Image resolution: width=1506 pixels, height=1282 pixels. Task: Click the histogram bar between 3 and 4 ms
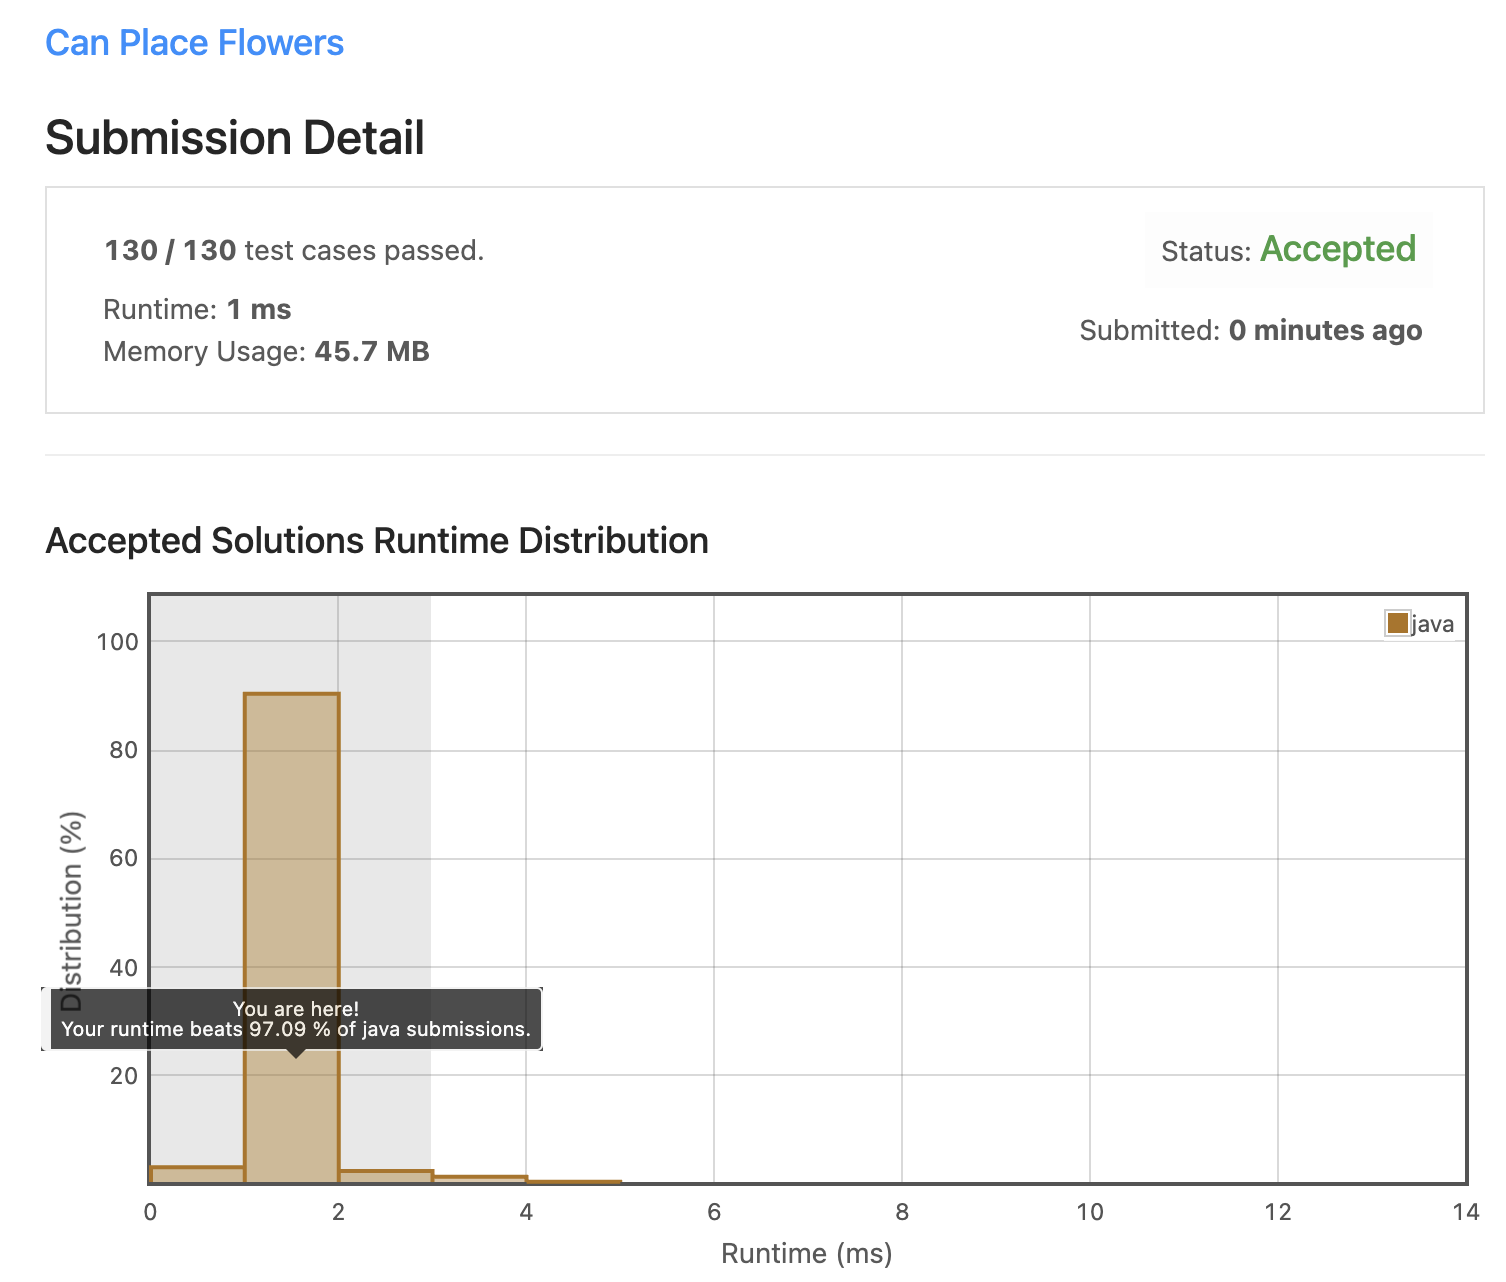point(480,1180)
